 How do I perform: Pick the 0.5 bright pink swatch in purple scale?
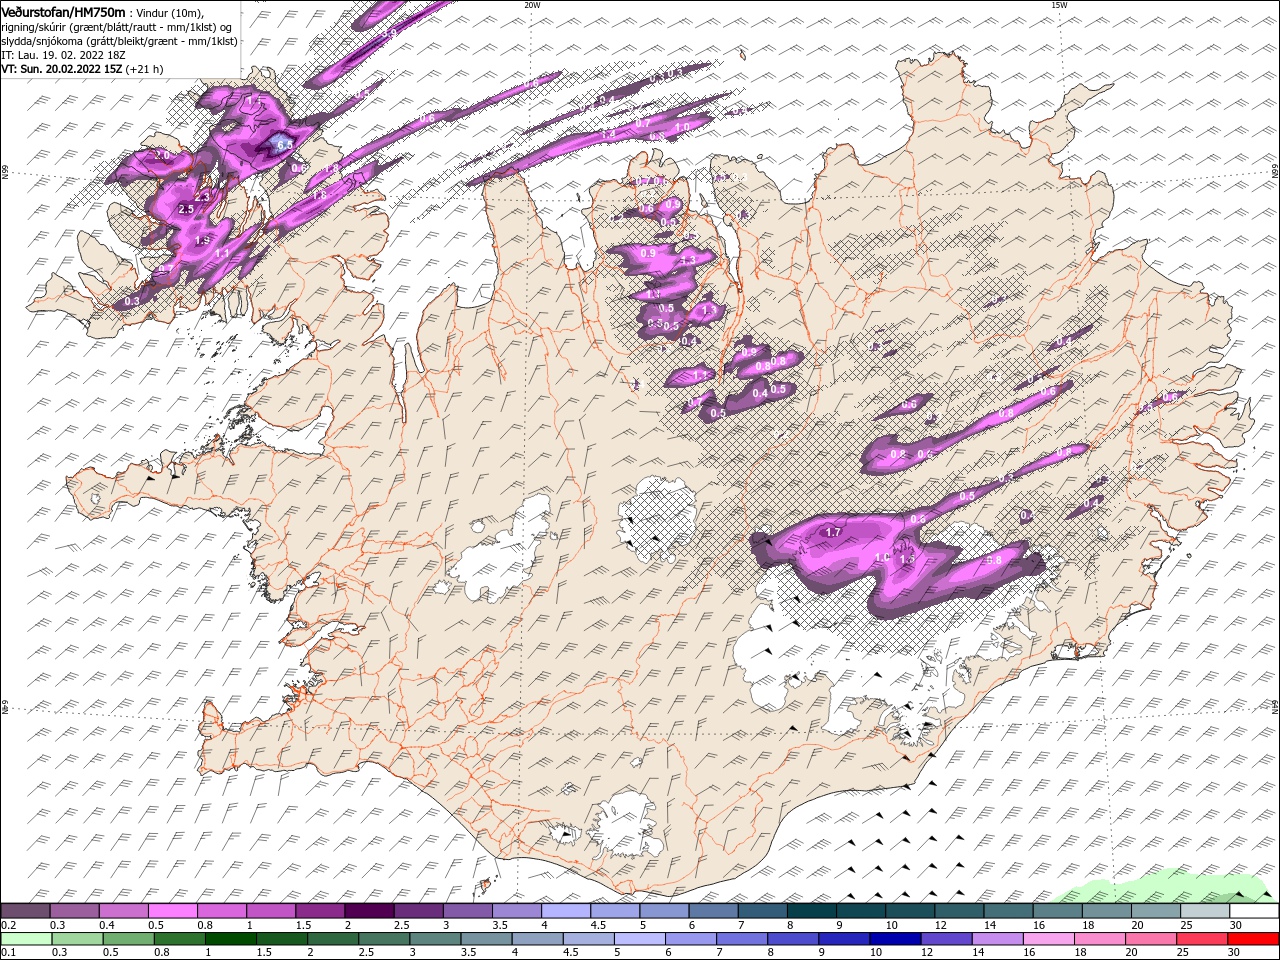tap(172, 911)
